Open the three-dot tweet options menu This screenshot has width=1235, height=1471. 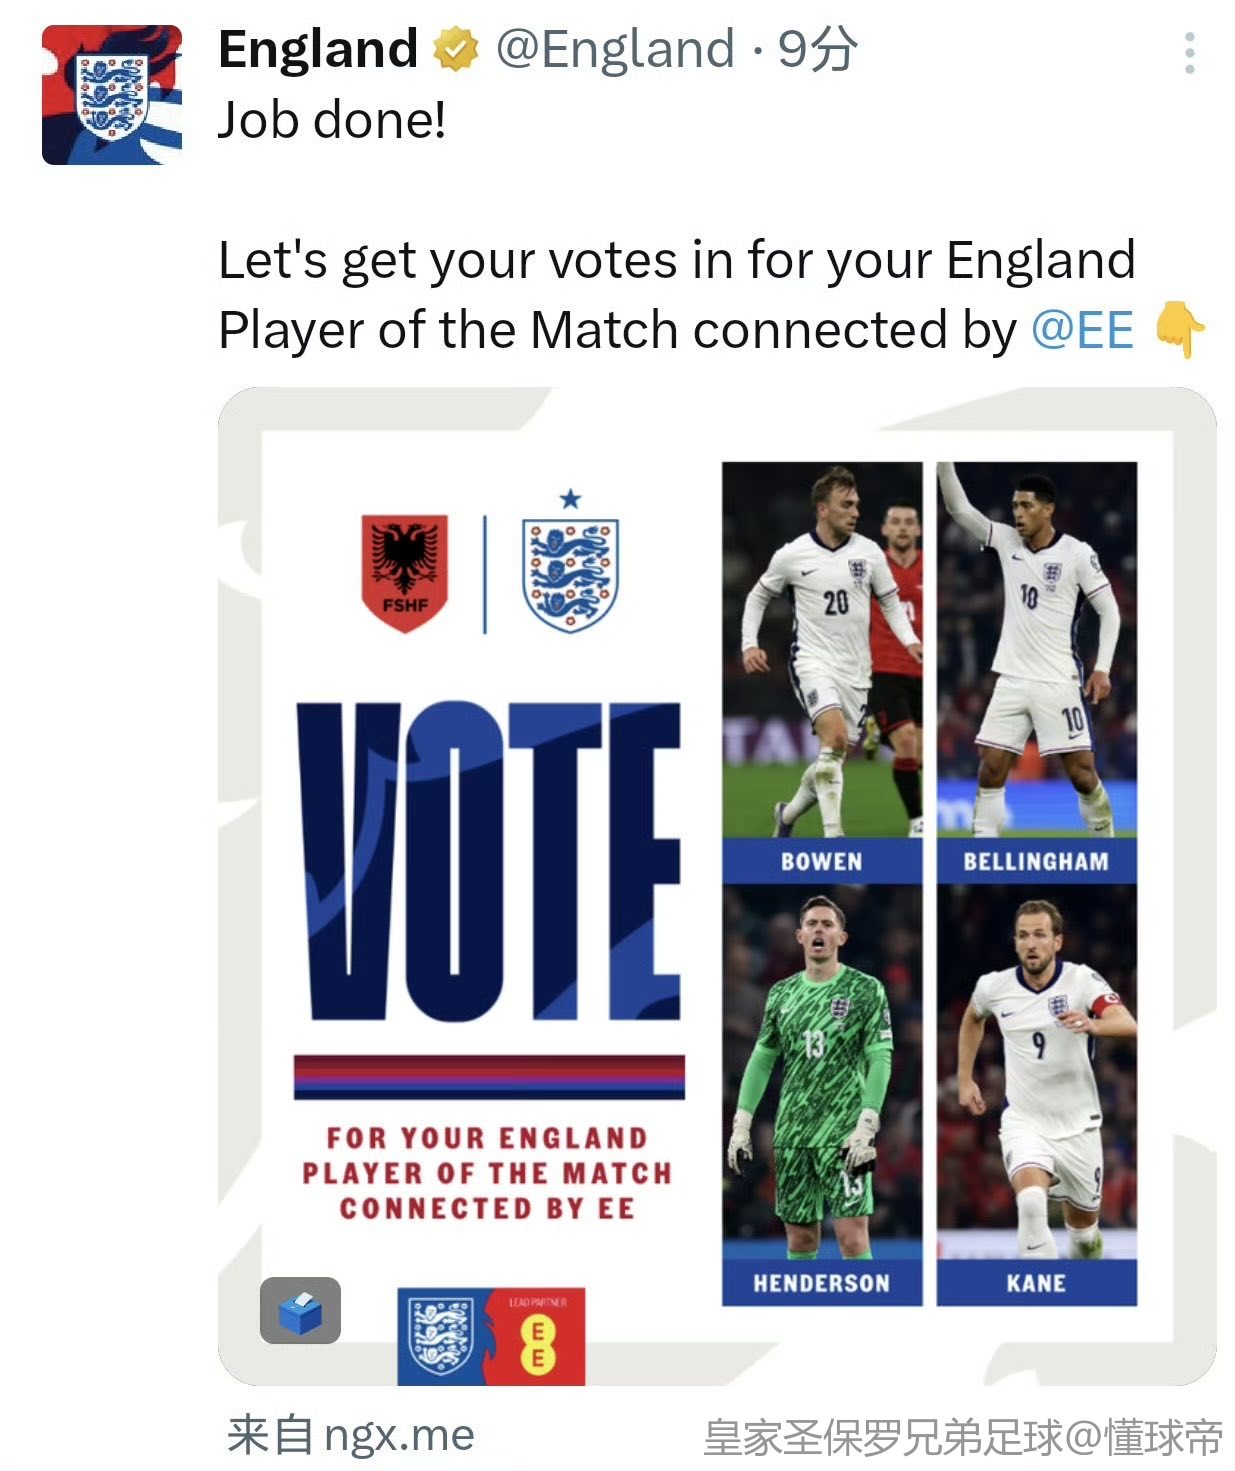click(1189, 53)
